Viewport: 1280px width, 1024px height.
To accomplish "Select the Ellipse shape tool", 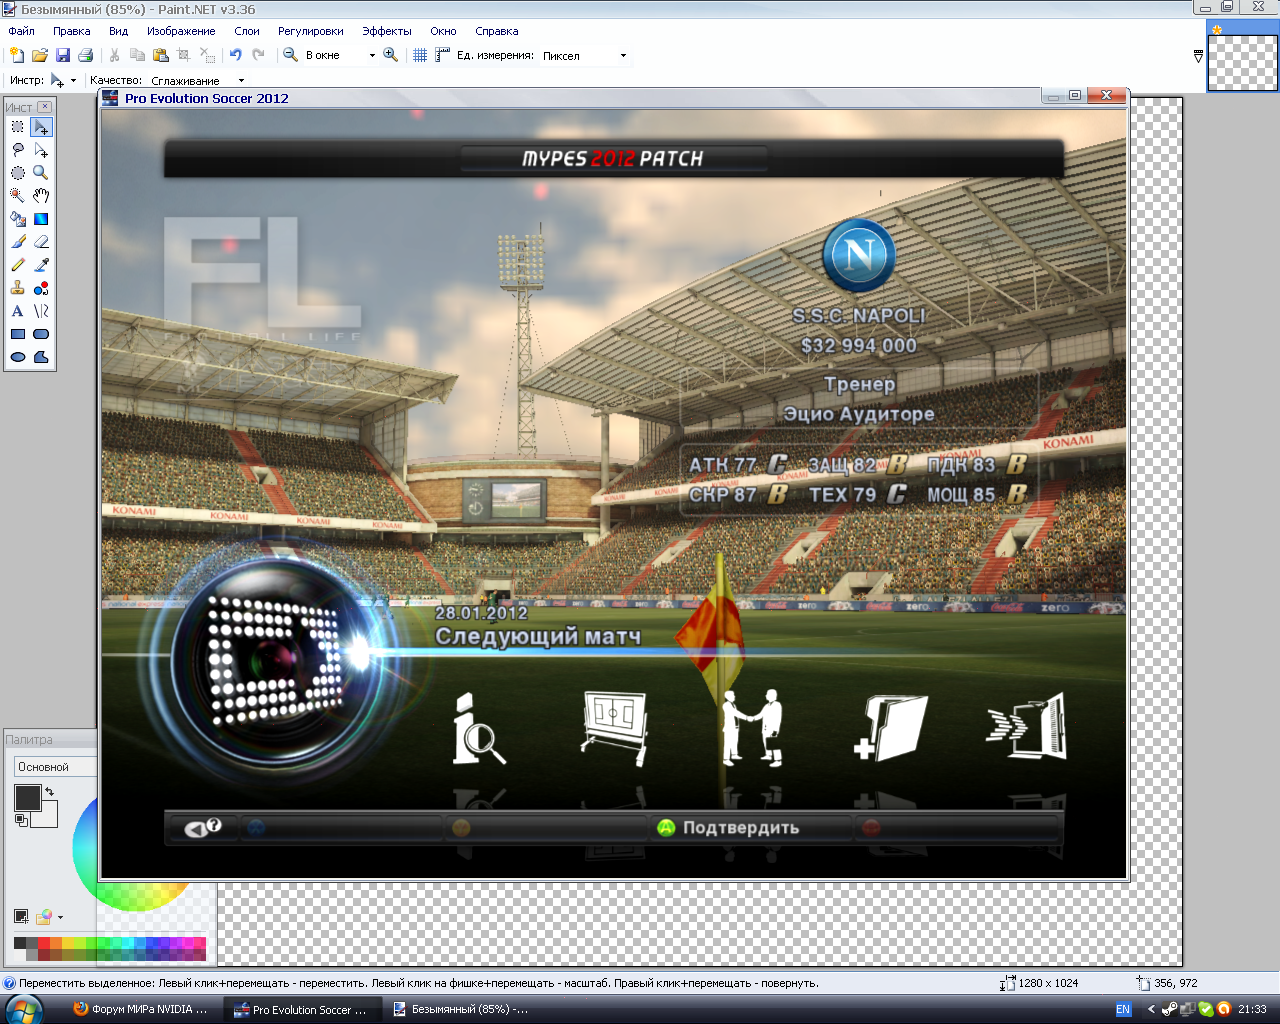I will pos(18,357).
